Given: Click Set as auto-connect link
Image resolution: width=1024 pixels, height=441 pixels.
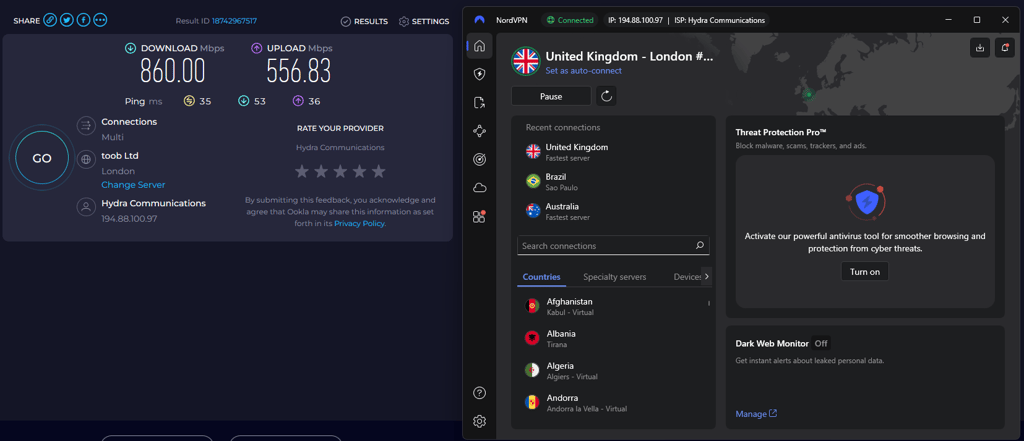Looking at the screenshot, I should (x=584, y=71).
